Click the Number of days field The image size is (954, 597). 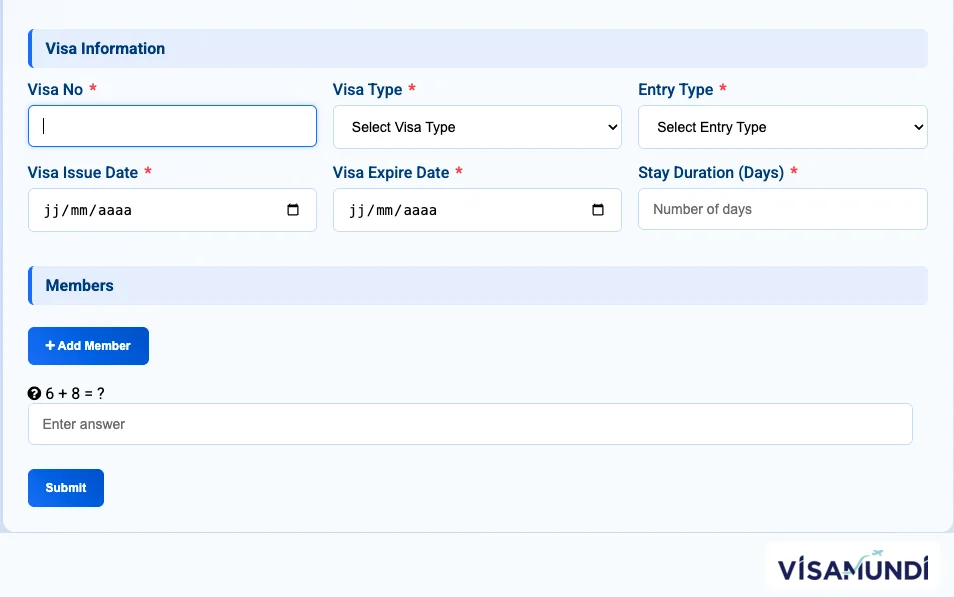pos(782,209)
